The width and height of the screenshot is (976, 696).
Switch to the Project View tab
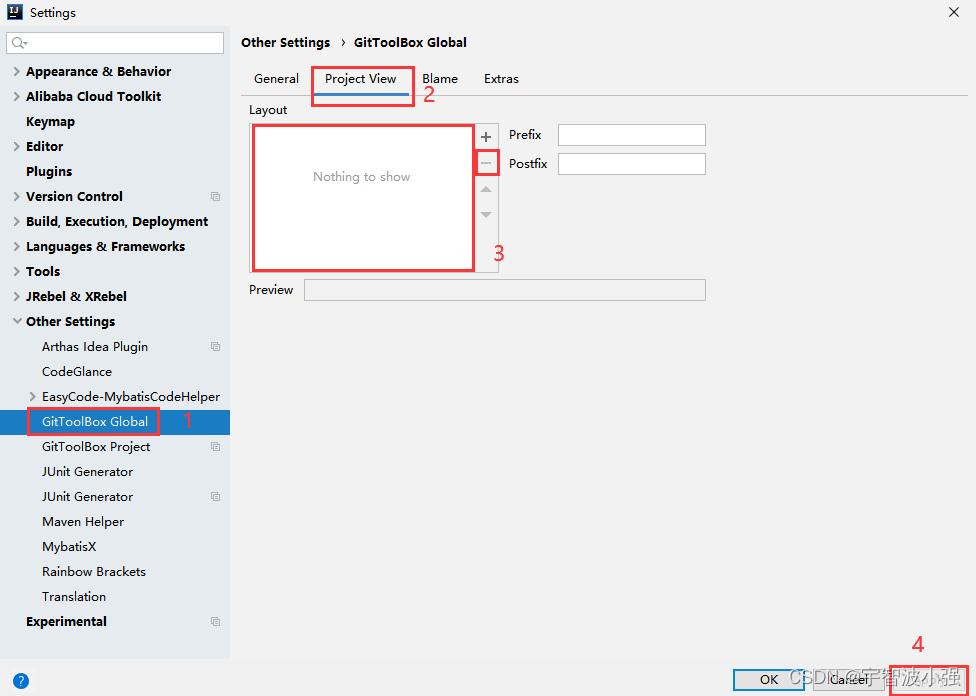361,79
